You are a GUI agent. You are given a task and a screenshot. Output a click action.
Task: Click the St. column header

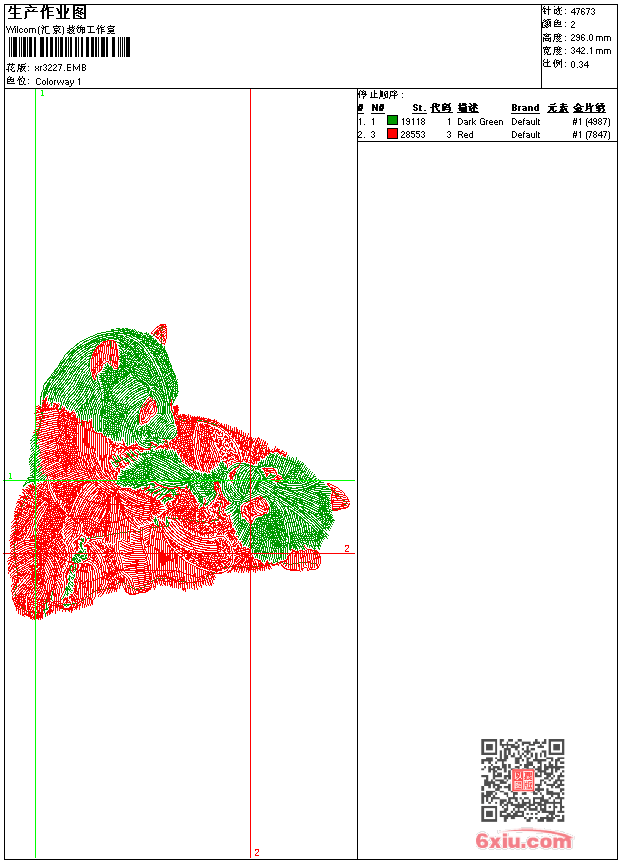[418, 108]
